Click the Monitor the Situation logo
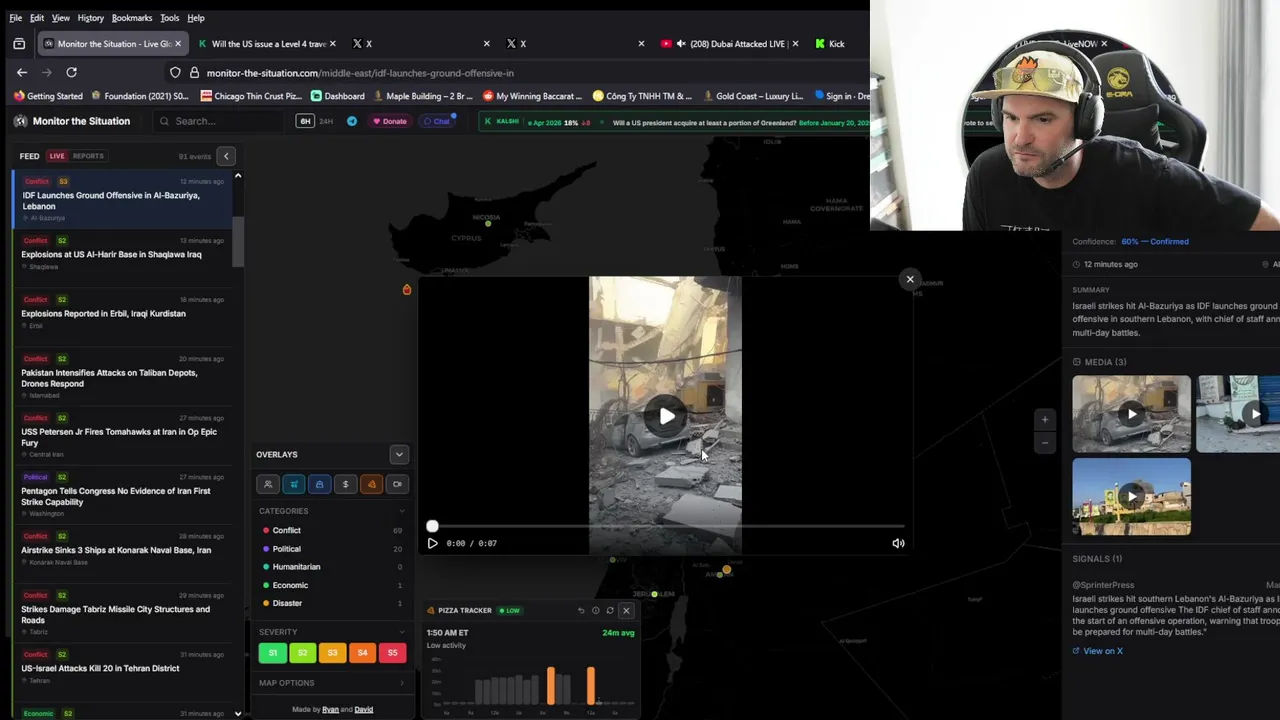Screen dimensions: 1280x720 coord(20,121)
